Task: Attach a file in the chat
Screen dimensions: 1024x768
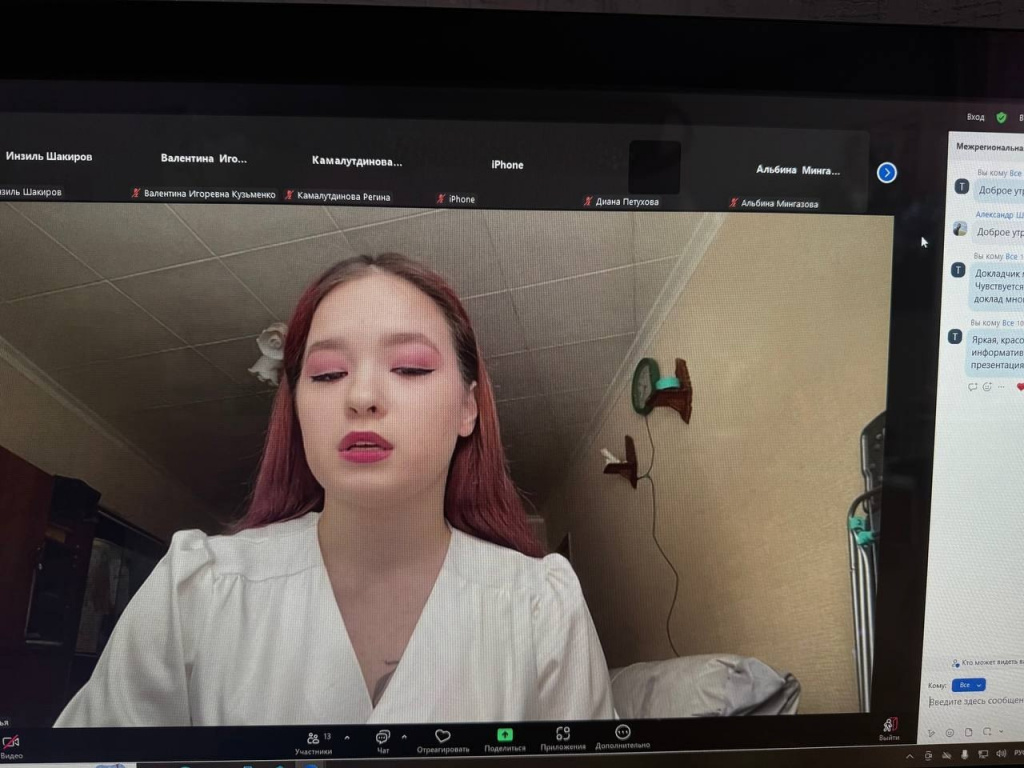Action: (968, 732)
